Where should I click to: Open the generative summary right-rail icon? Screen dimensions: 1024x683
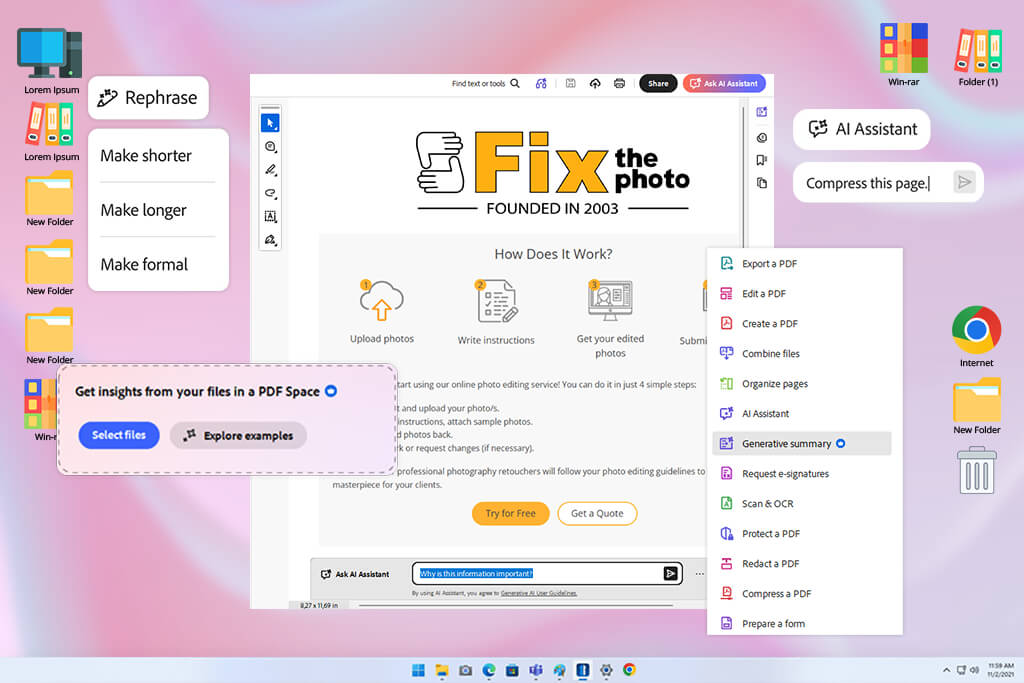[761, 112]
